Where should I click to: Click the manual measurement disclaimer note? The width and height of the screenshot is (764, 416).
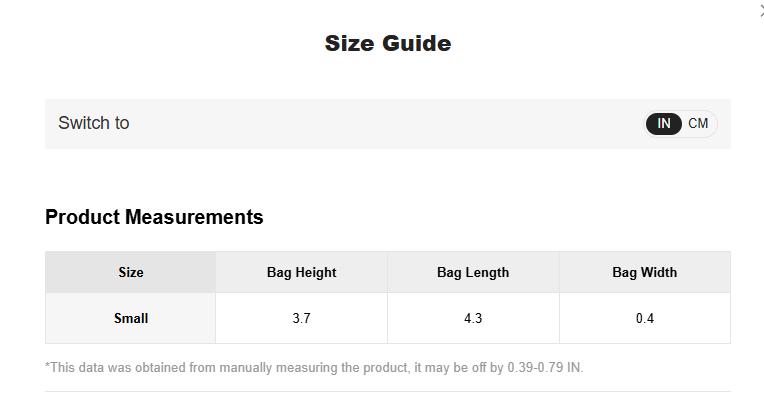coord(314,367)
